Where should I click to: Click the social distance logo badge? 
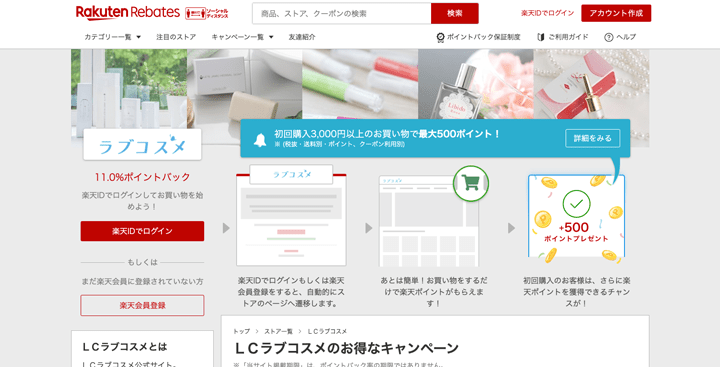click(x=207, y=13)
